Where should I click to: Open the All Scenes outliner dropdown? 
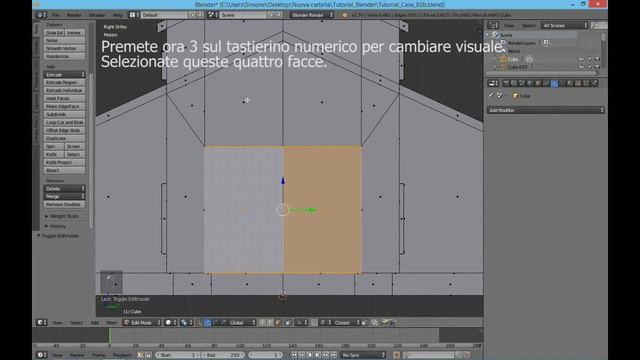click(x=565, y=25)
